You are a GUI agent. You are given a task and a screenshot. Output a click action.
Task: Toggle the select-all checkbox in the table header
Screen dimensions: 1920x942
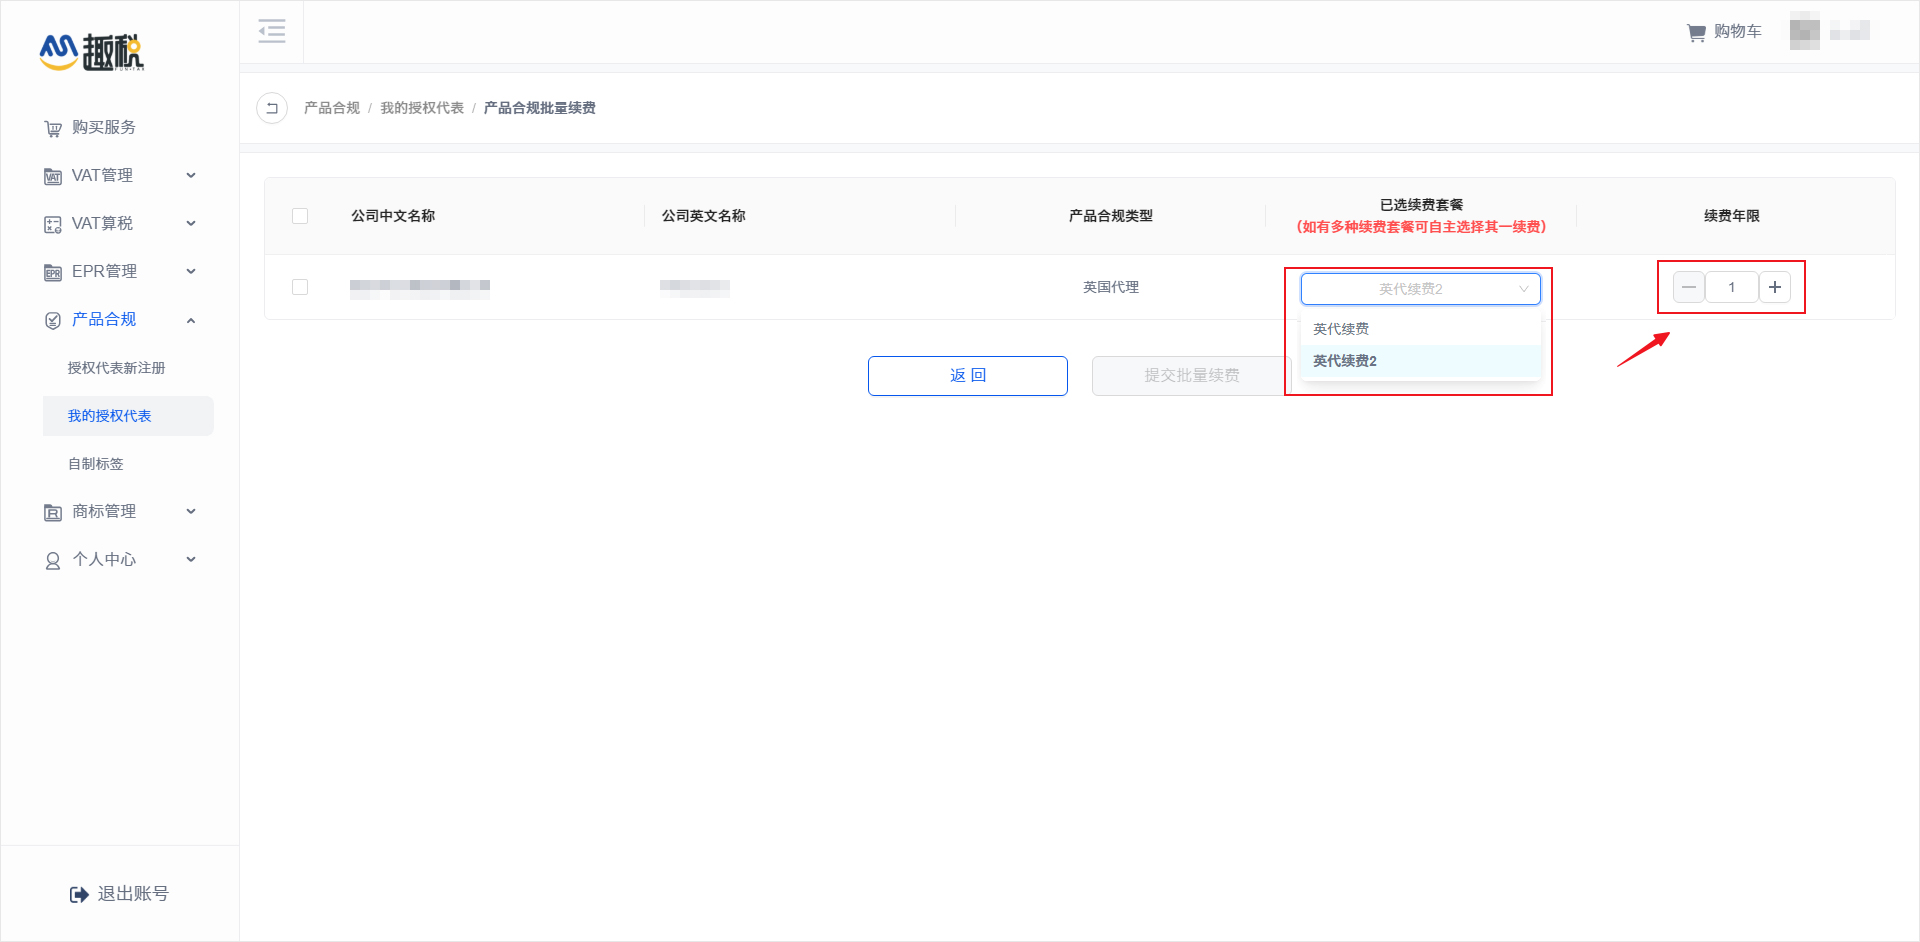coord(300,216)
